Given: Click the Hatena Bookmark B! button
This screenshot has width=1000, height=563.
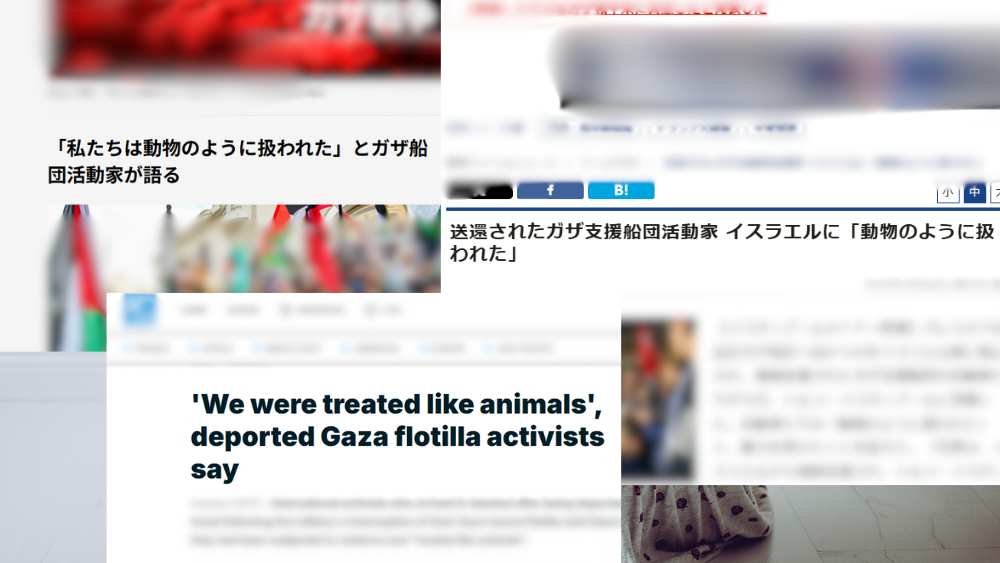Looking at the screenshot, I should coord(621,190).
